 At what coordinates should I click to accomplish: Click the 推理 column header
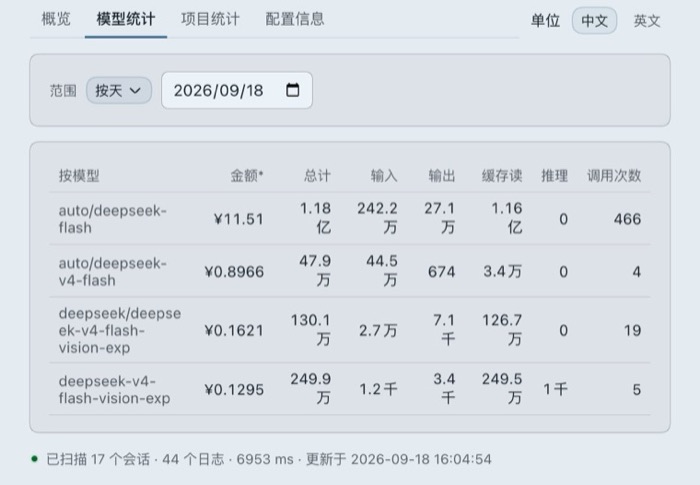coord(554,176)
